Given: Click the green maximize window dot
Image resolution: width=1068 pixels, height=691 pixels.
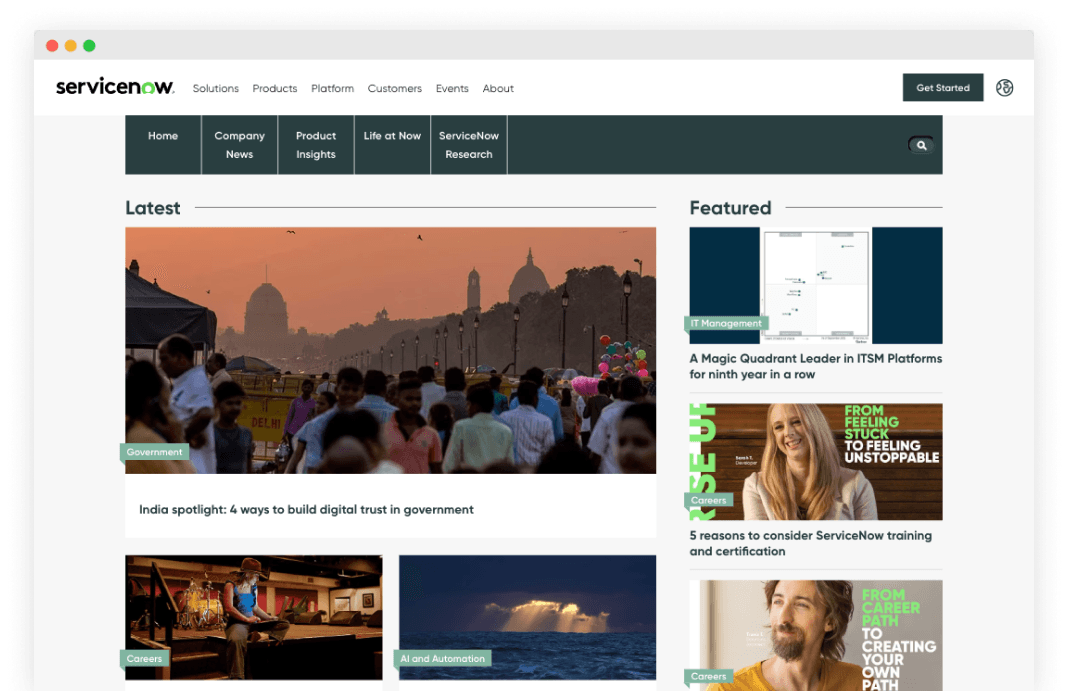Looking at the screenshot, I should pos(89,46).
